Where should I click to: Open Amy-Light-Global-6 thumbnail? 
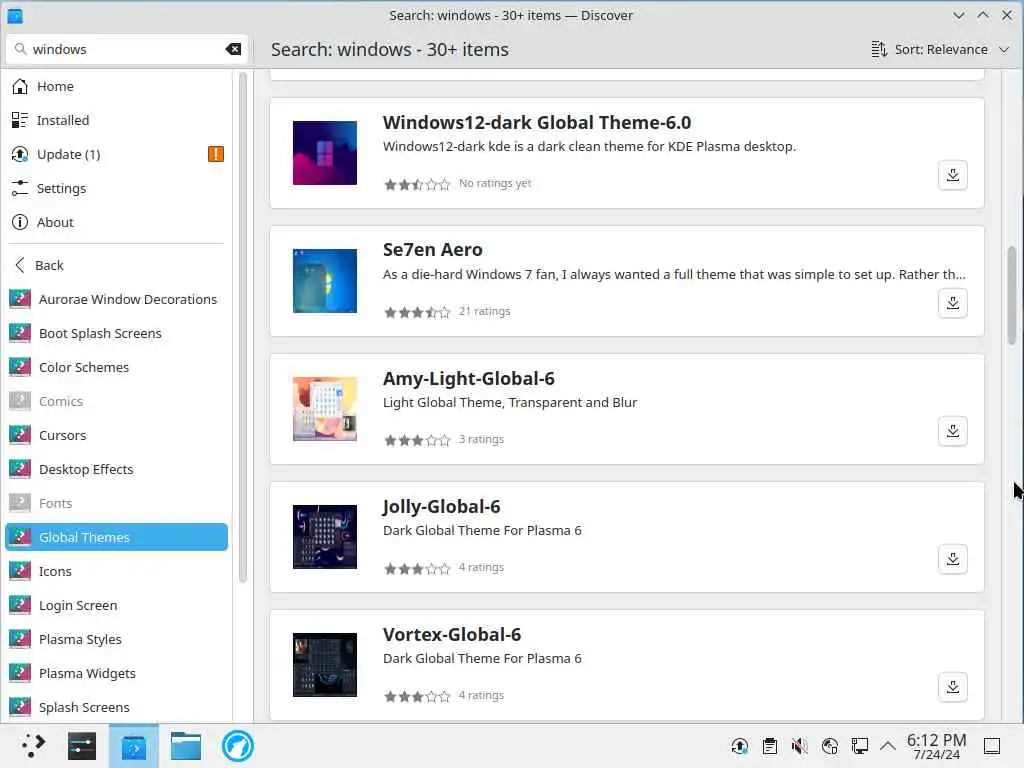point(325,409)
